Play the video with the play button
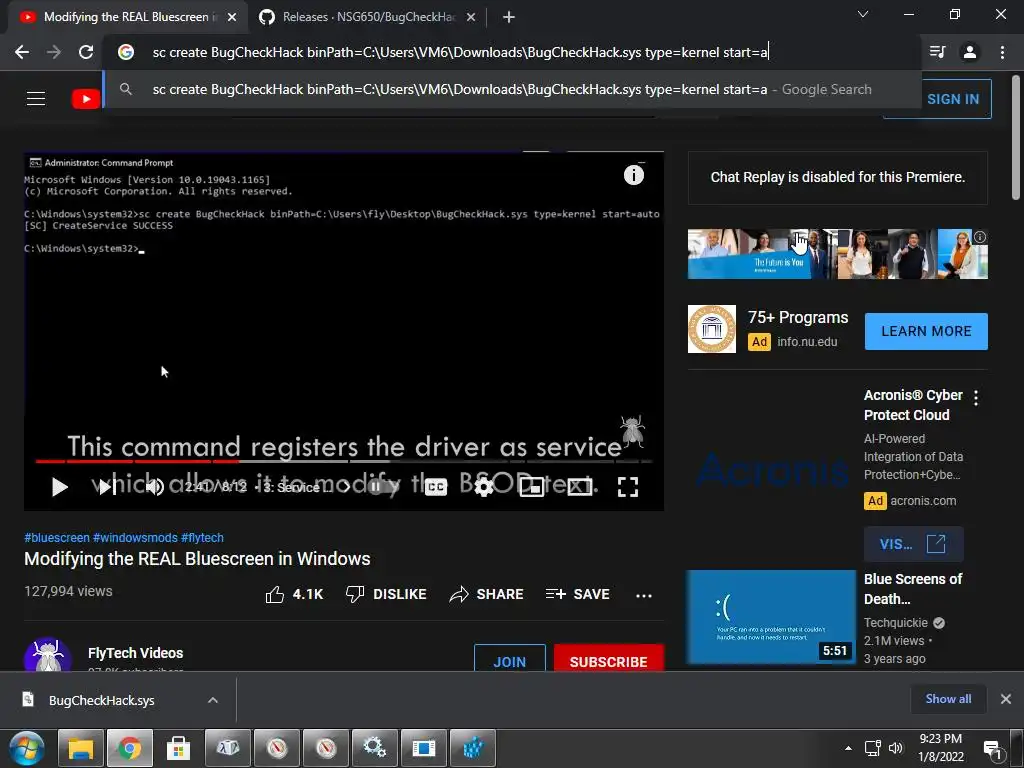Image resolution: width=1024 pixels, height=768 pixels. pos(59,487)
